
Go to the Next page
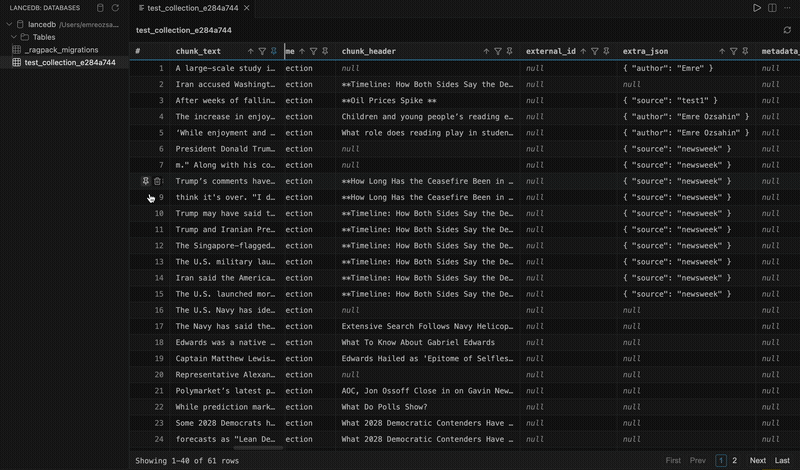tap(758, 460)
